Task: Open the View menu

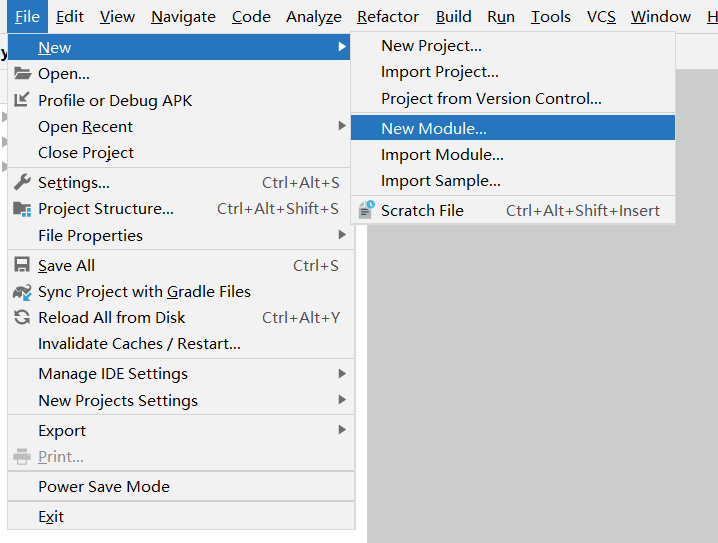Action: pos(117,16)
